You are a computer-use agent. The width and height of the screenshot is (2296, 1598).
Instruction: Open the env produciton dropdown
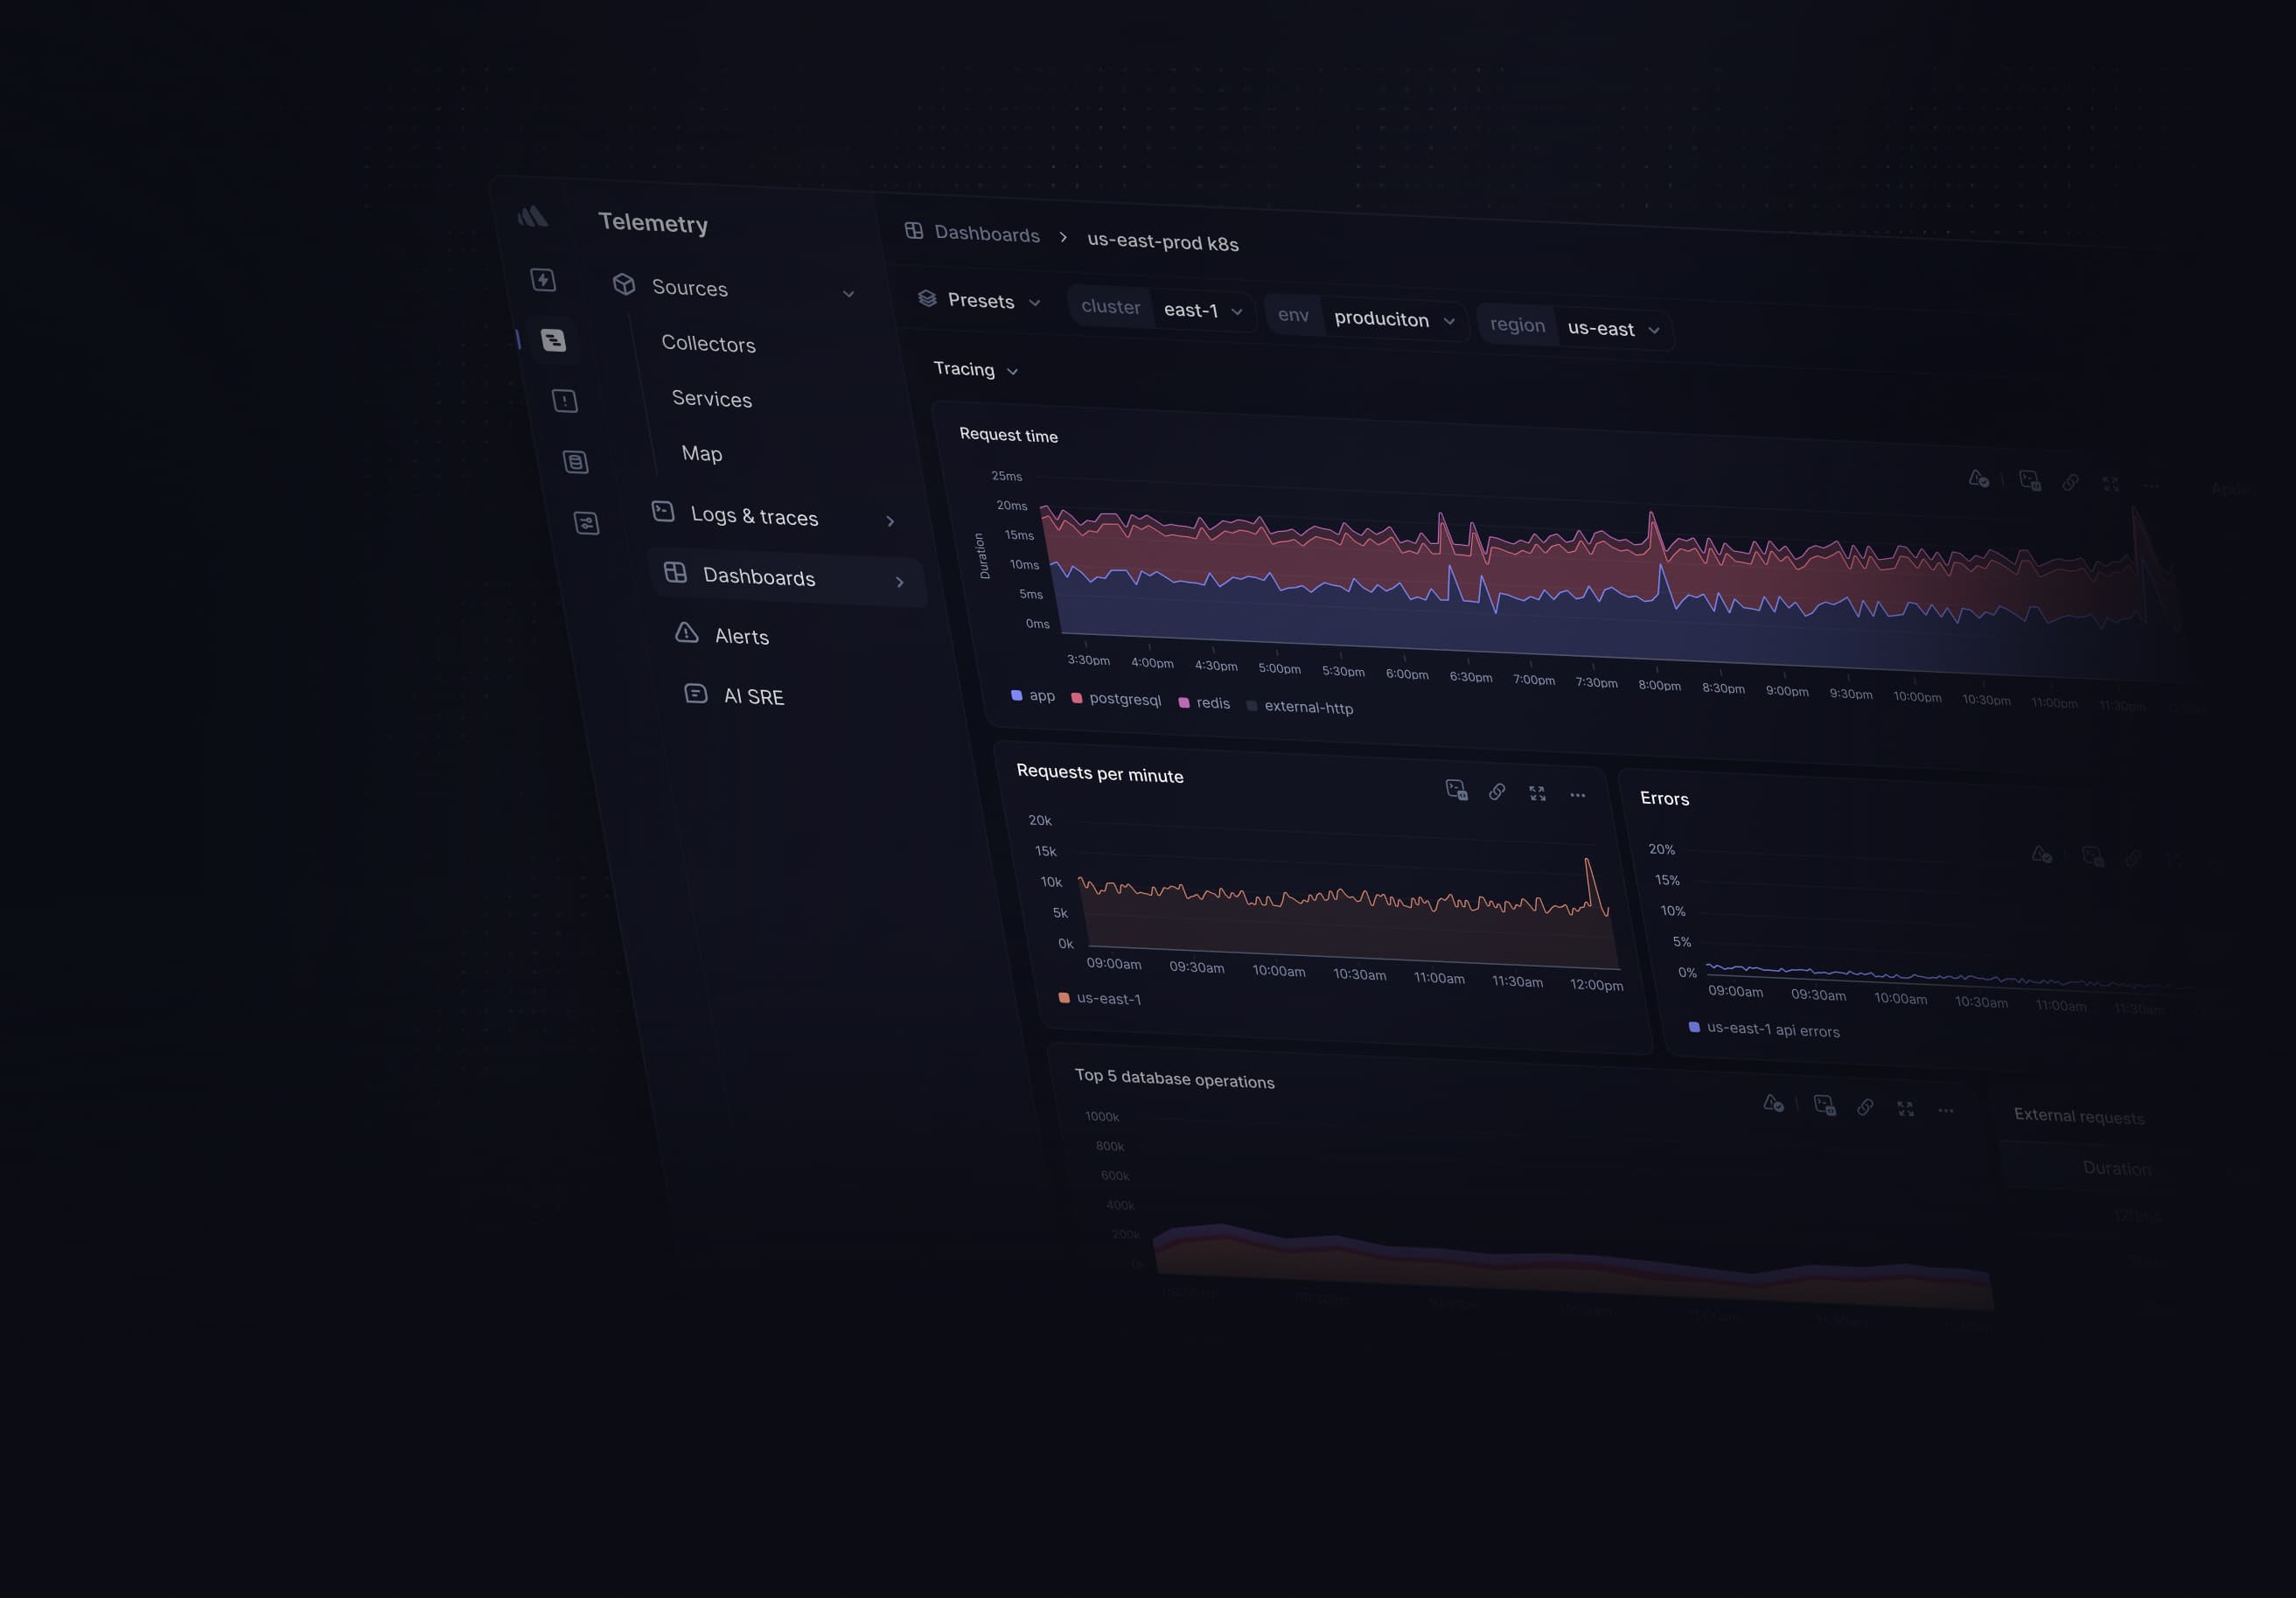click(1392, 319)
